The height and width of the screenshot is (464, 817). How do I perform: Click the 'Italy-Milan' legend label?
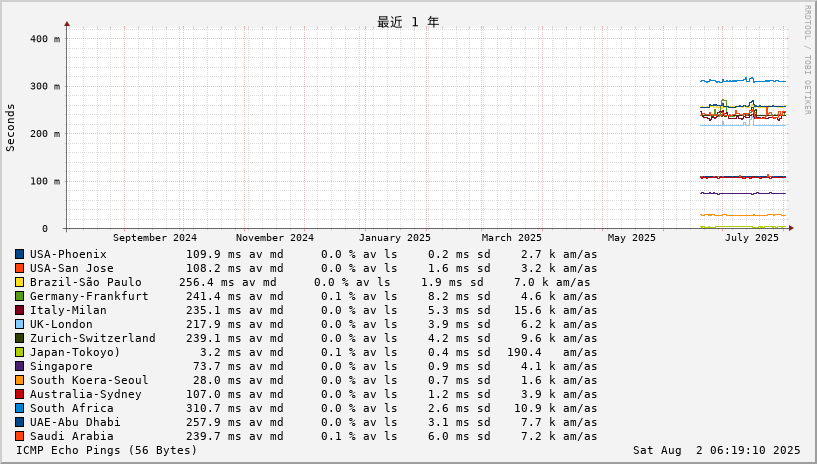point(68,310)
